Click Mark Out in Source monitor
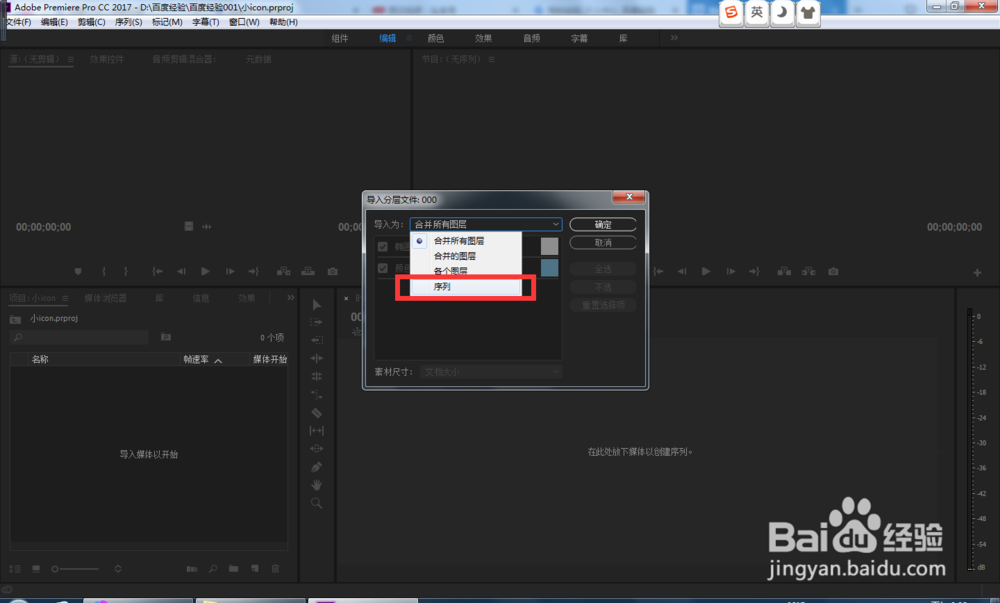The height and width of the screenshot is (603, 1000). 126,272
